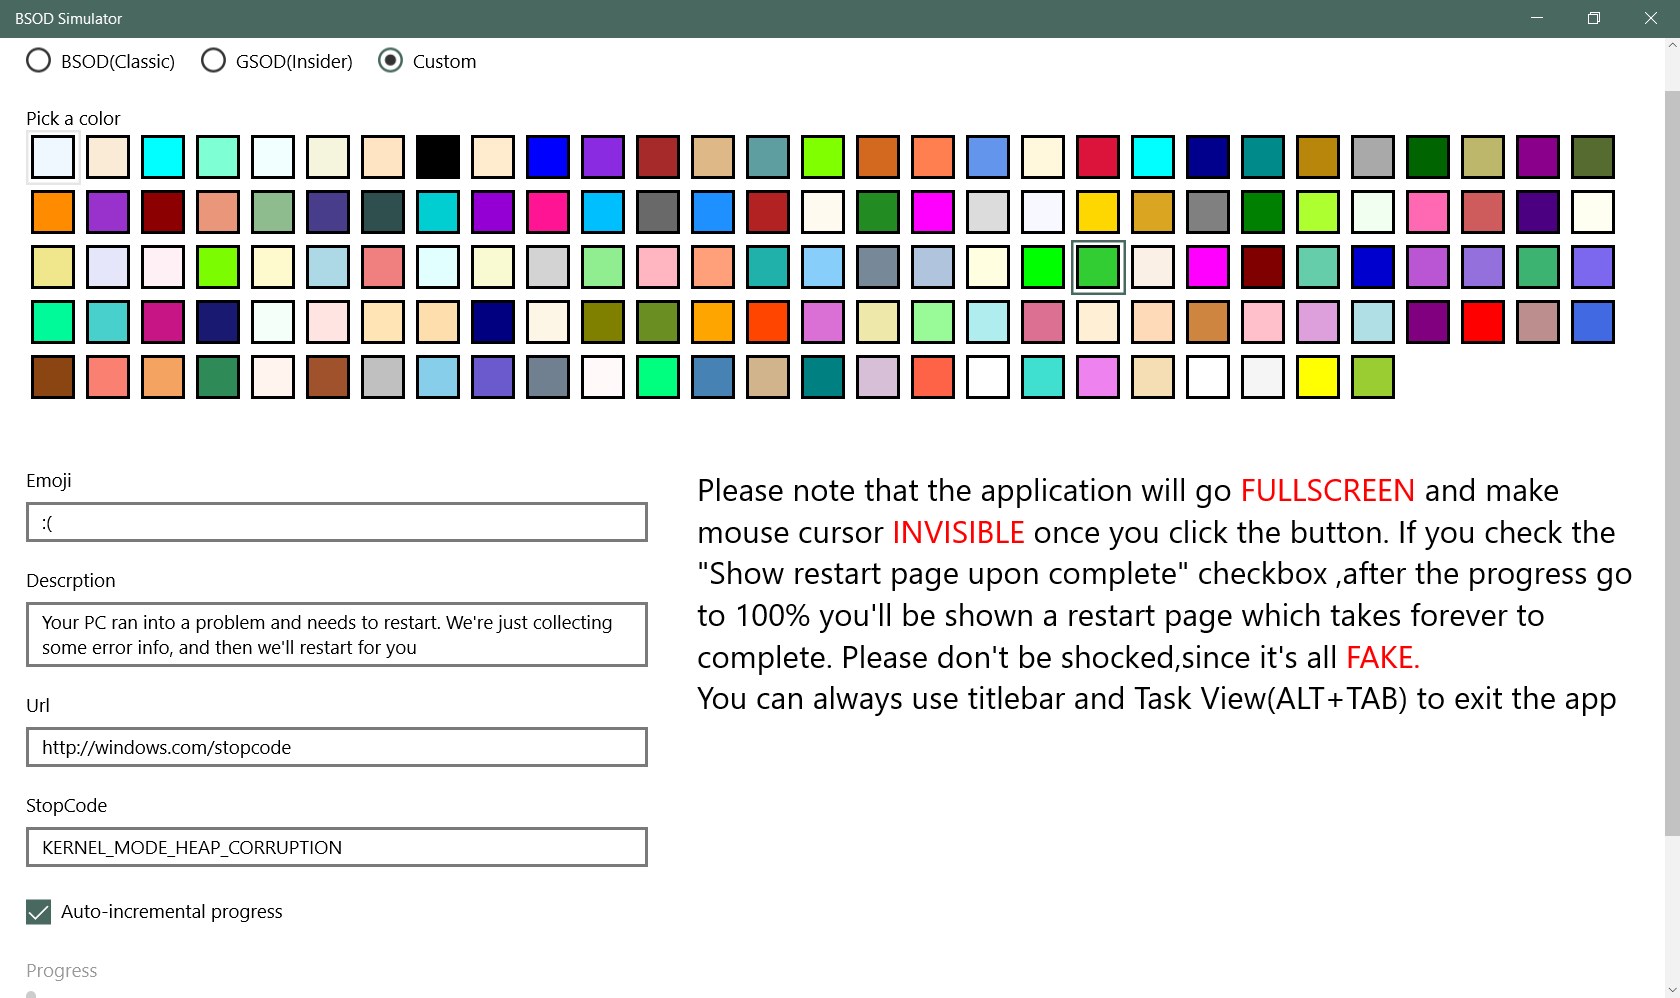Choose the GSOD(Insider) radio option

pyautogui.click(x=277, y=61)
